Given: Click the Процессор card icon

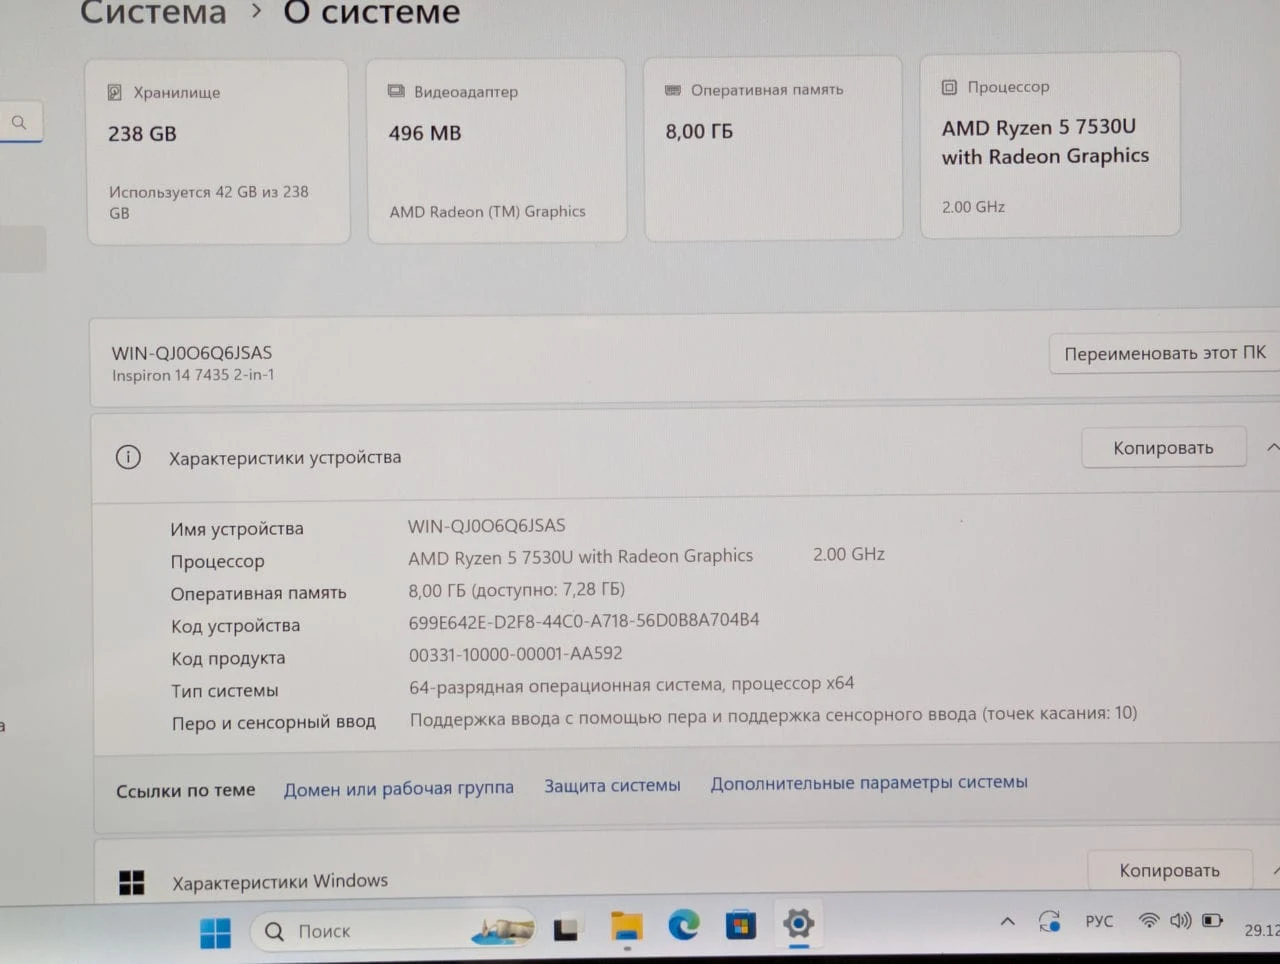Looking at the screenshot, I should coord(949,87).
